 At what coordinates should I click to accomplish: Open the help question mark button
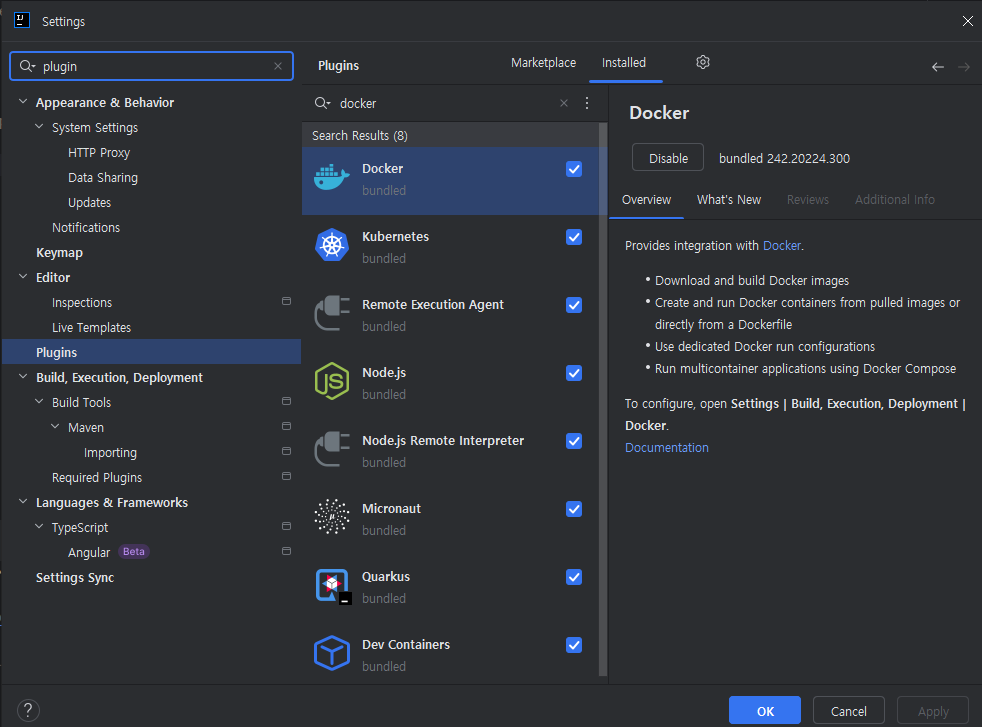tap(28, 710)
